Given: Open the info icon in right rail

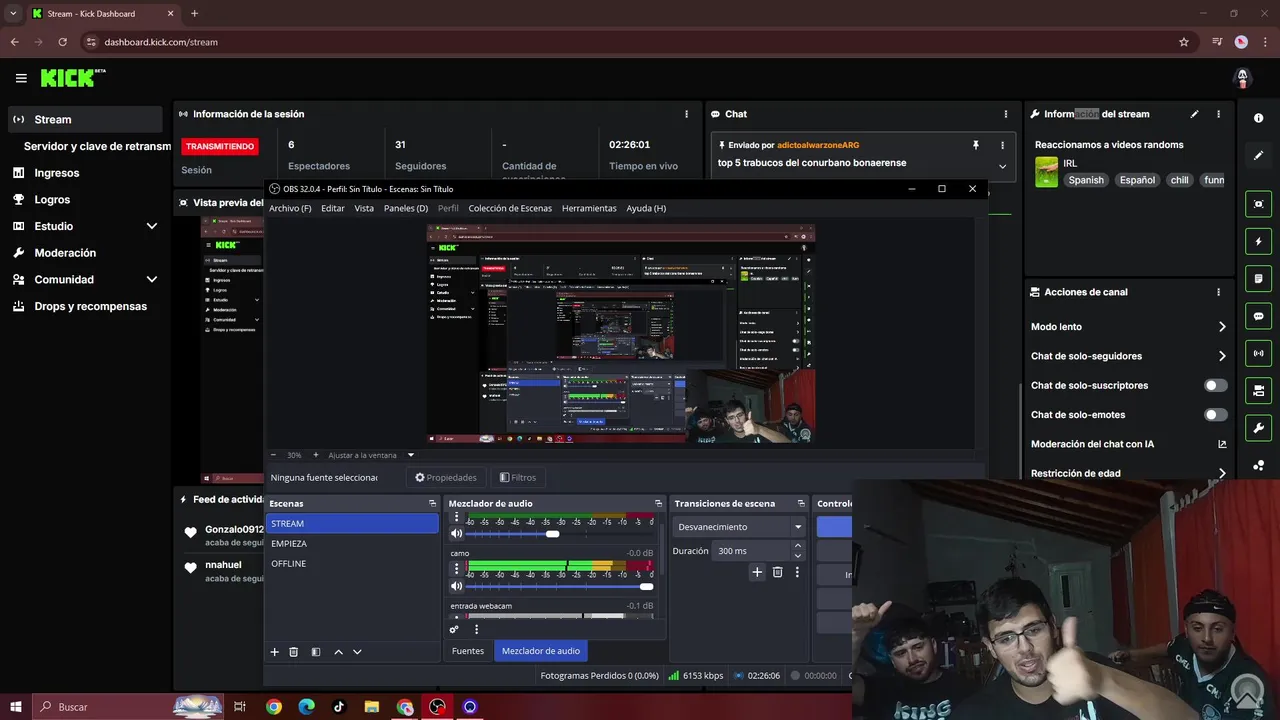Looking at the screenshot, I should [1258, 118].
